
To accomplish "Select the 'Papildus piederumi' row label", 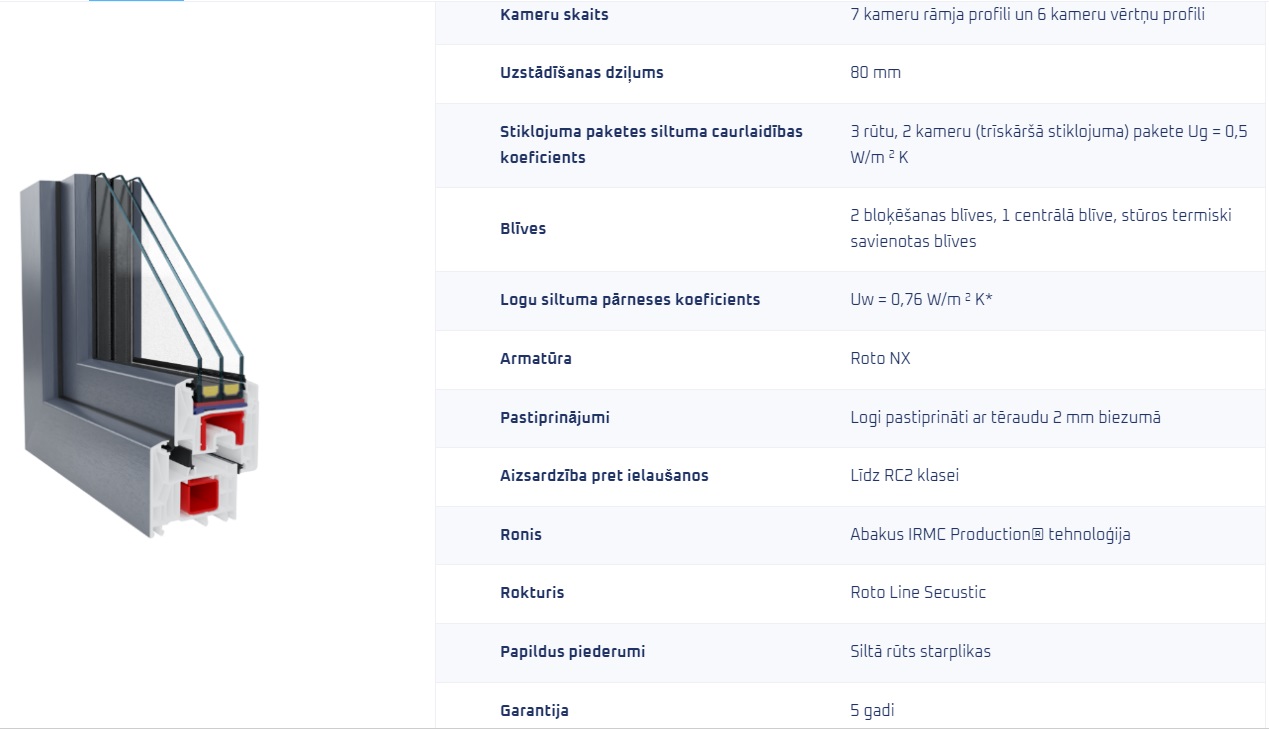I will coord(572,652).
